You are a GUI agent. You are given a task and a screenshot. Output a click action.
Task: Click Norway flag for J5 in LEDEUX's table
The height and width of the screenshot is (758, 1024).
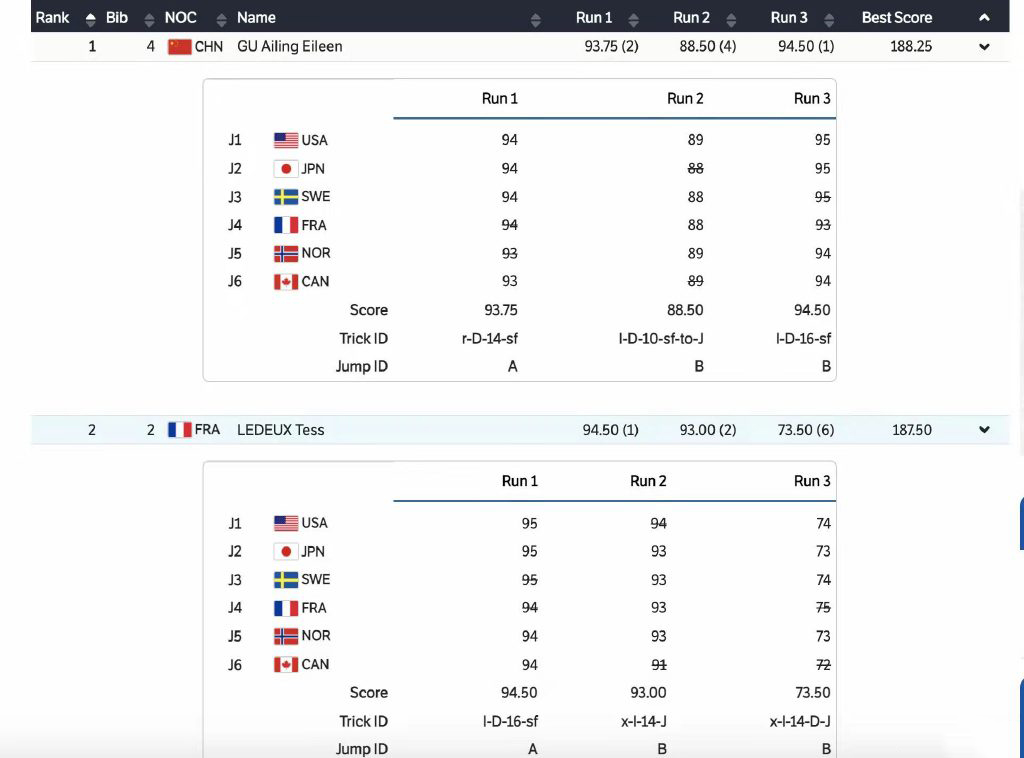pos(286,636)
